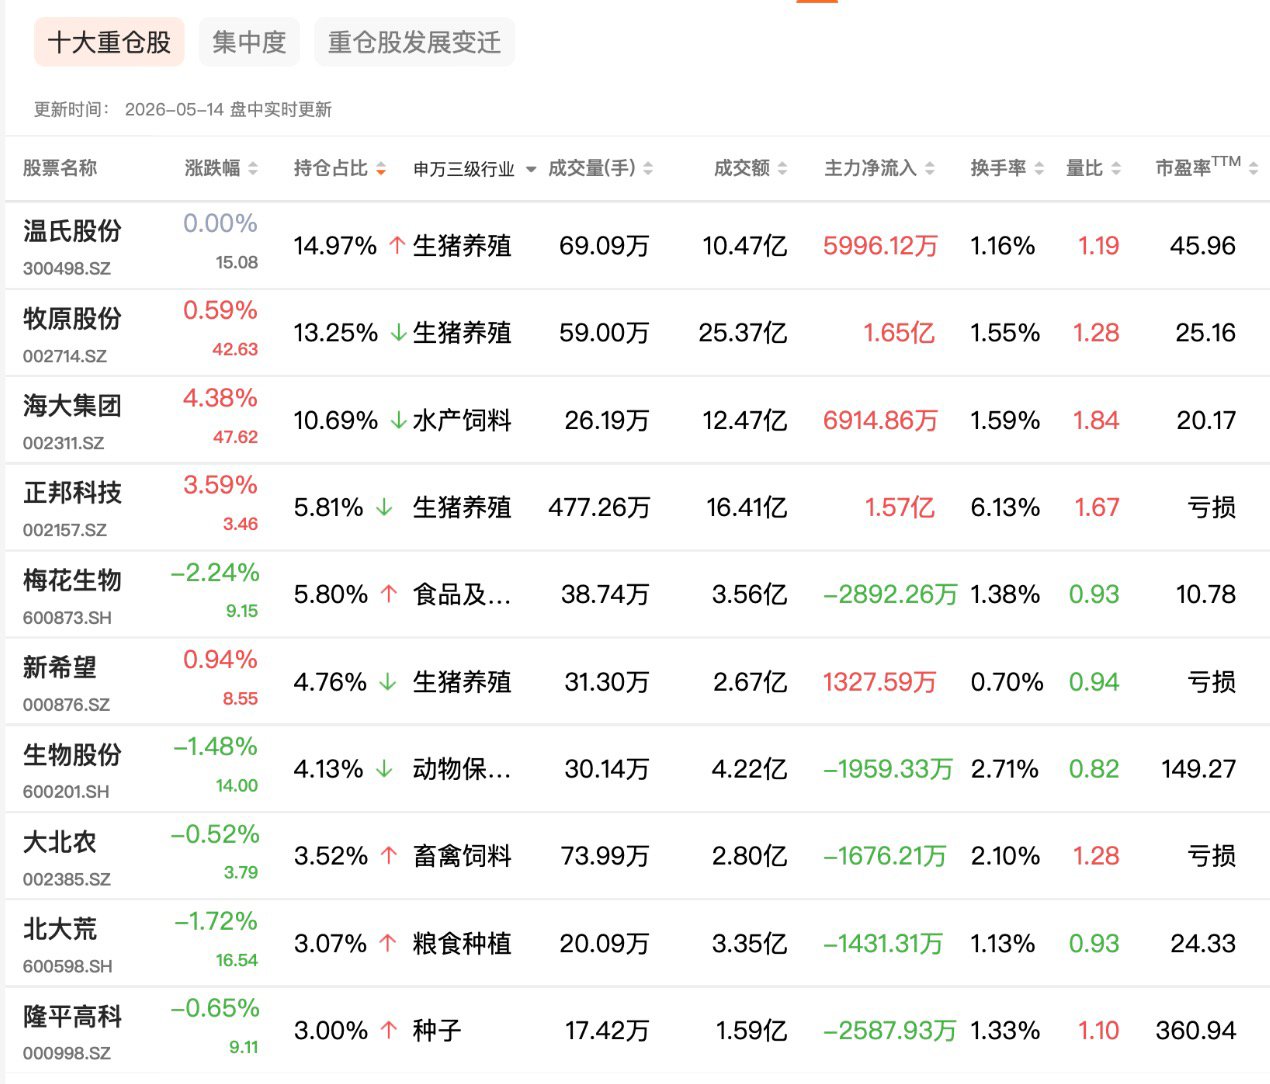
Task: Click 149.27 P/E value
Action: [x=1198, y=769]
